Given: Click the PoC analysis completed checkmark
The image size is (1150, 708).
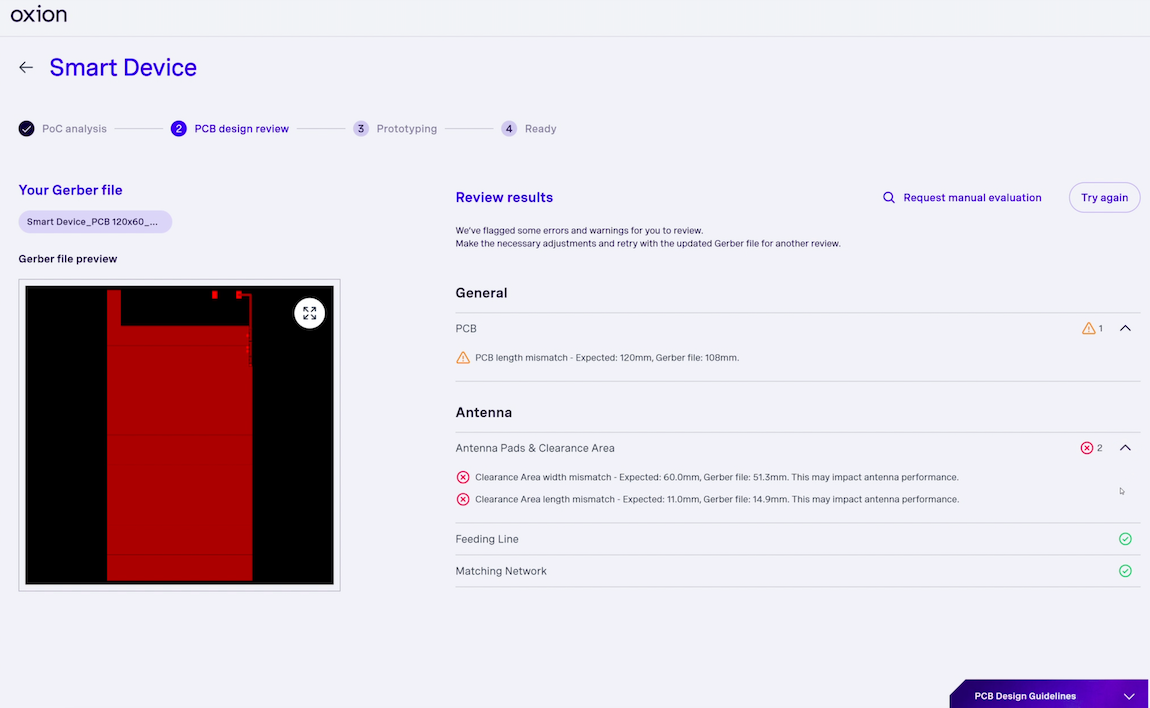Looking at the screenshot, I should pyautogui.click(x=26, y=129).
